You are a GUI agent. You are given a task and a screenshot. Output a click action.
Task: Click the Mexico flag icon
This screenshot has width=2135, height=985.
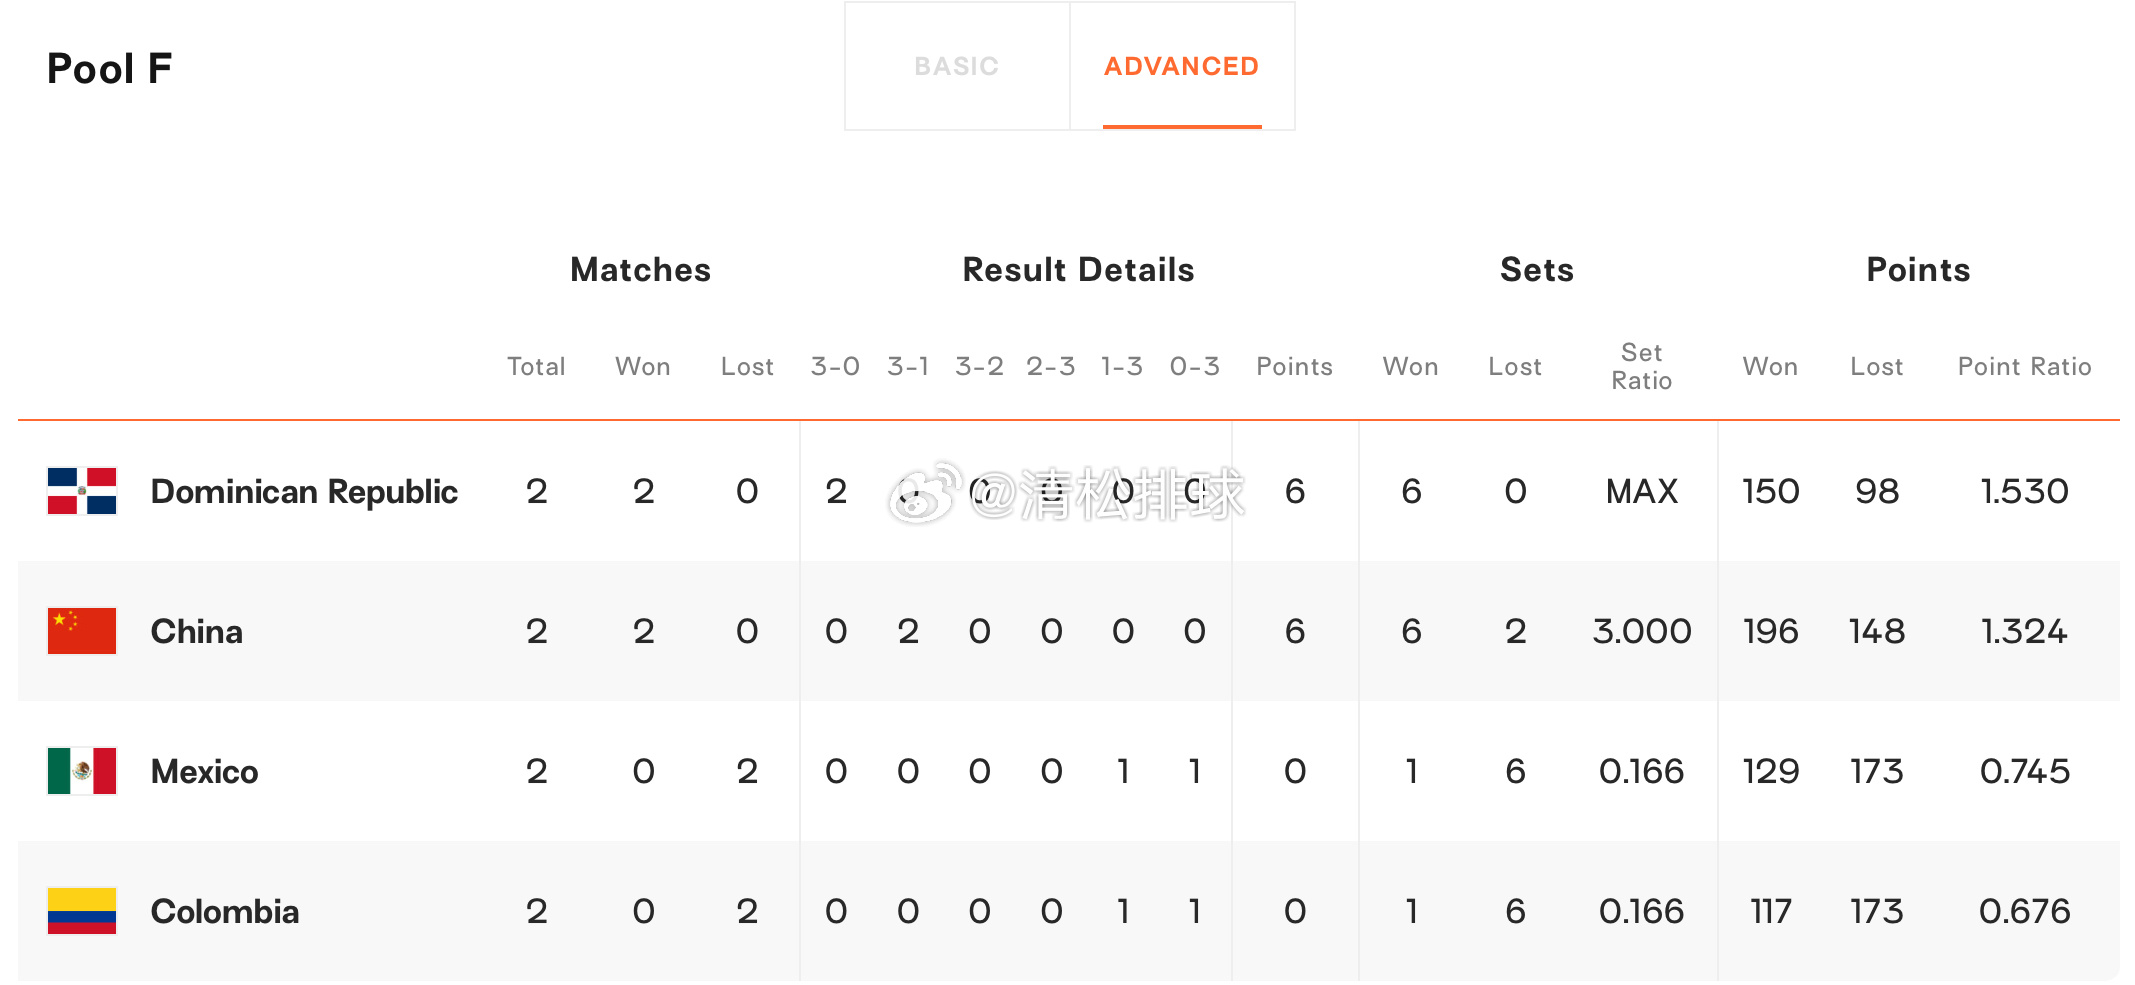click(82, 771)
